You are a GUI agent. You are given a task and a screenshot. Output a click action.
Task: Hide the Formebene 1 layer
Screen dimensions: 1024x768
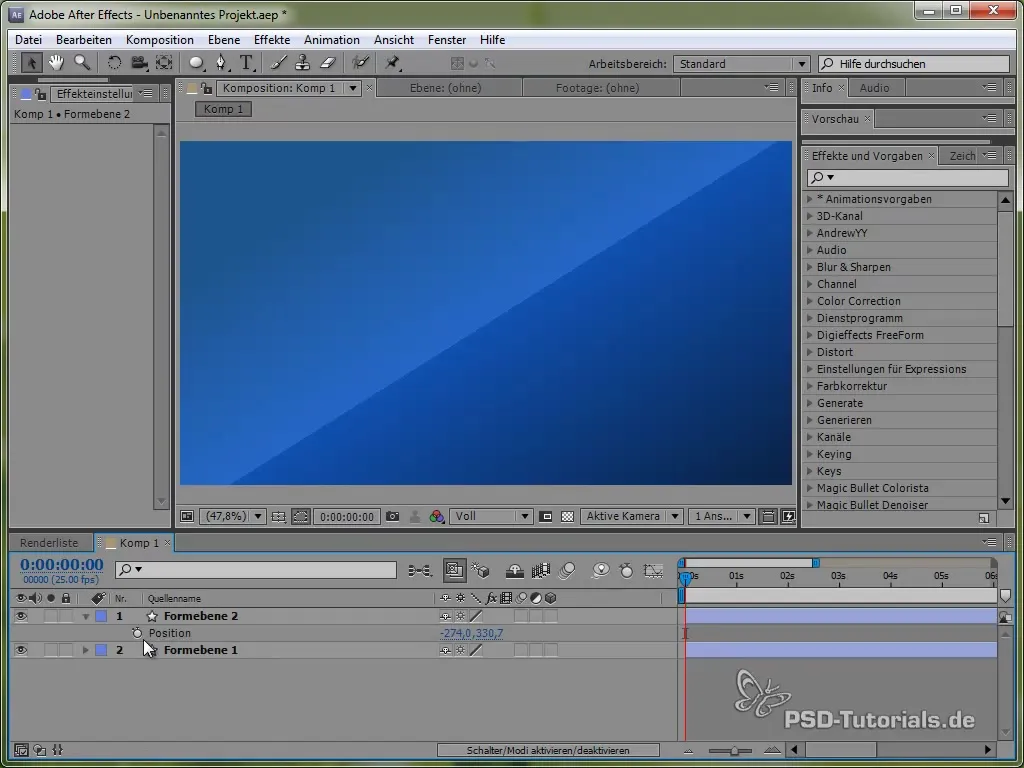[x=21, y=650]
